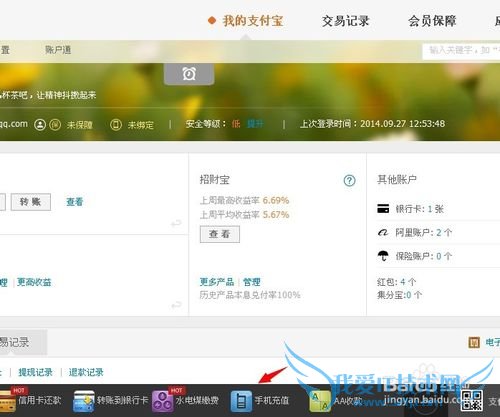Click the 保险账户 umbrella icon
500x417 pixels.
[x=383, y=256]
